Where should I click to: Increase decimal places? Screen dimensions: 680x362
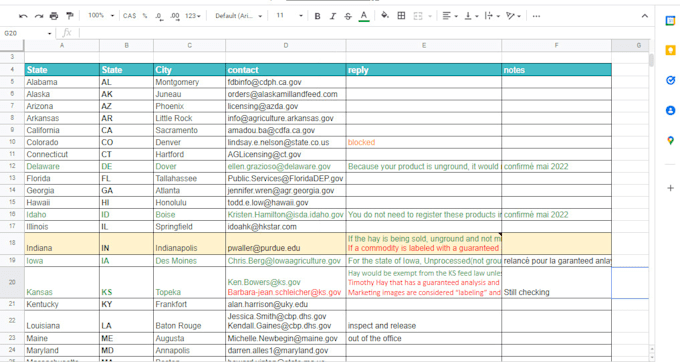[175, 16]
